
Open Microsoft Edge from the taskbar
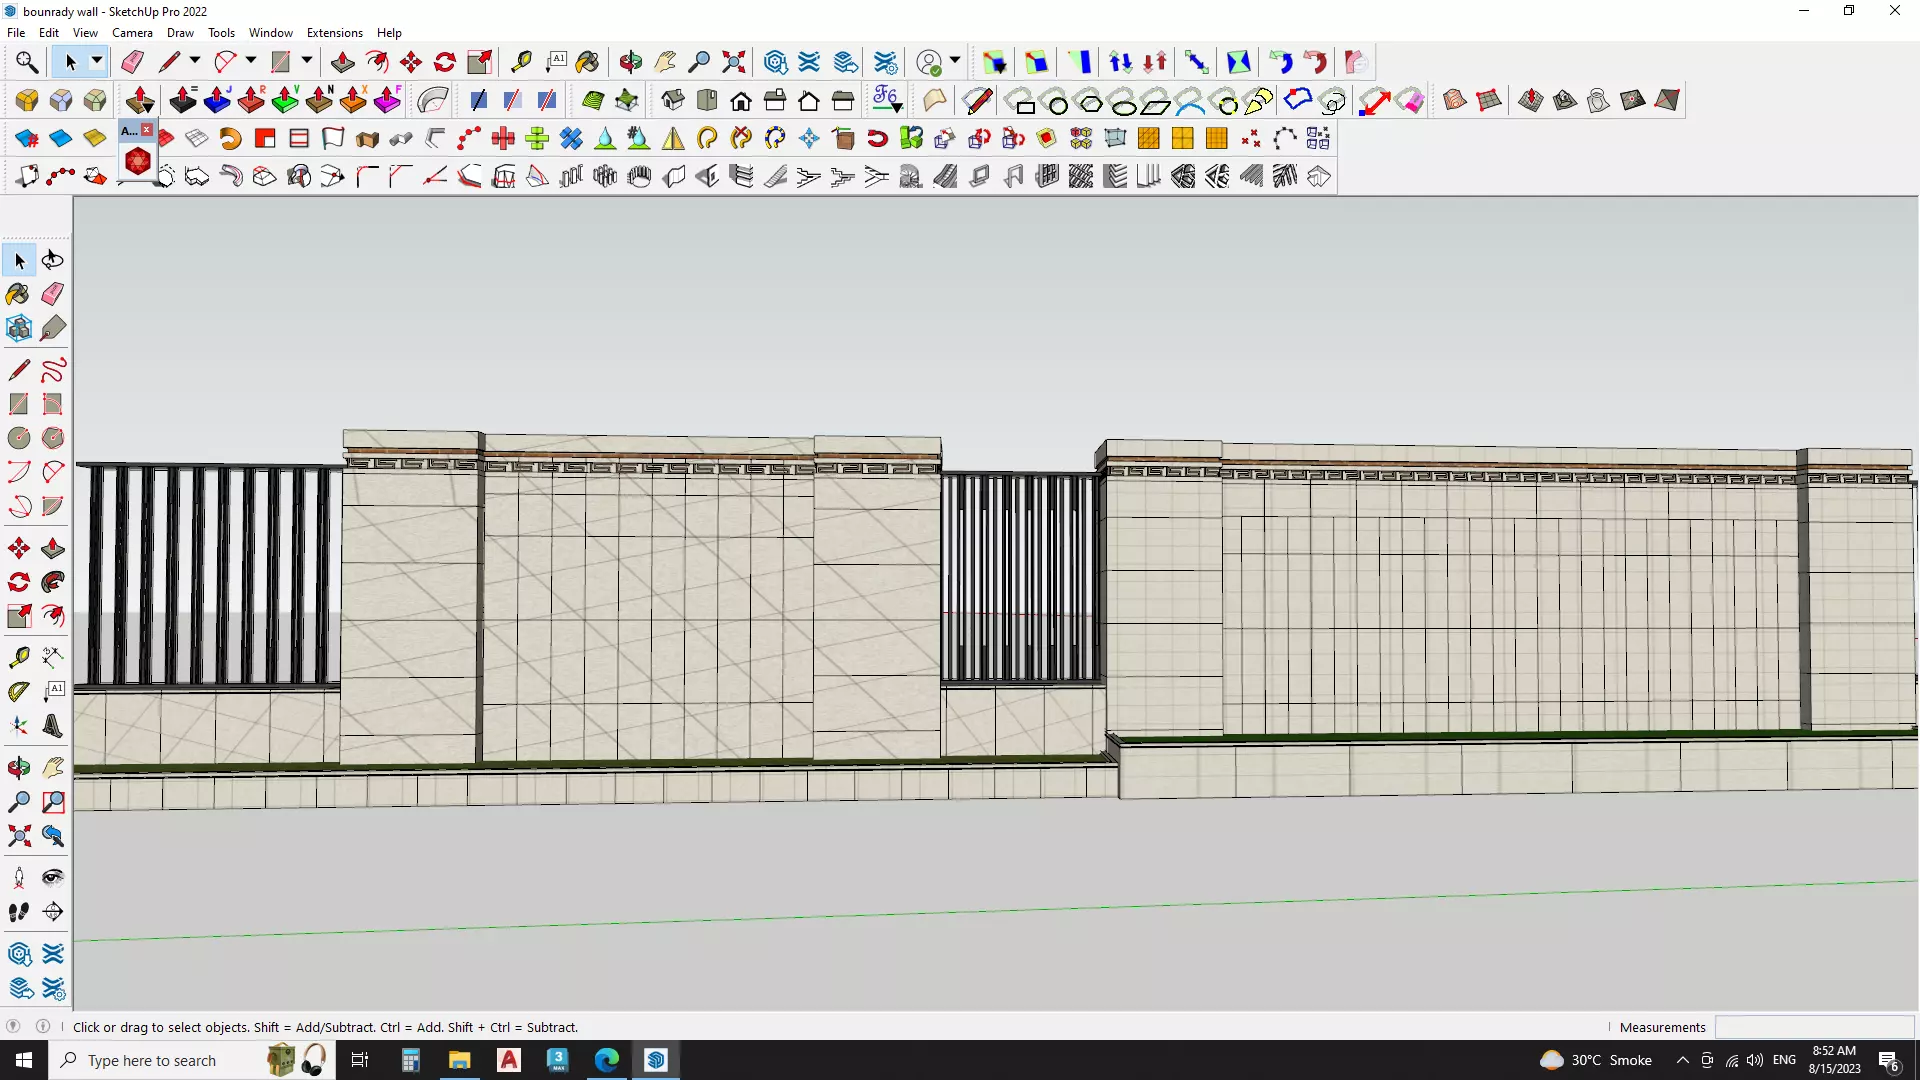point(607,1060)
